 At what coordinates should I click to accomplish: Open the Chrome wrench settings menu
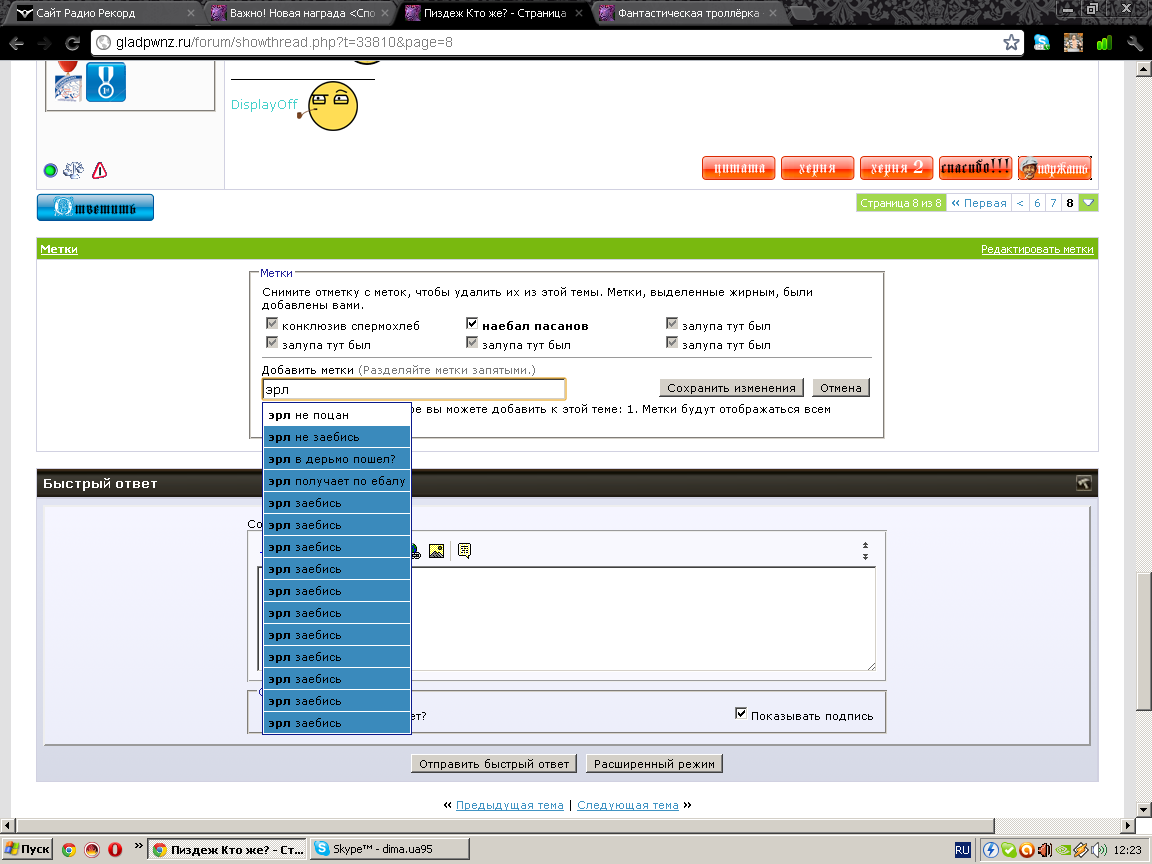1134,43
